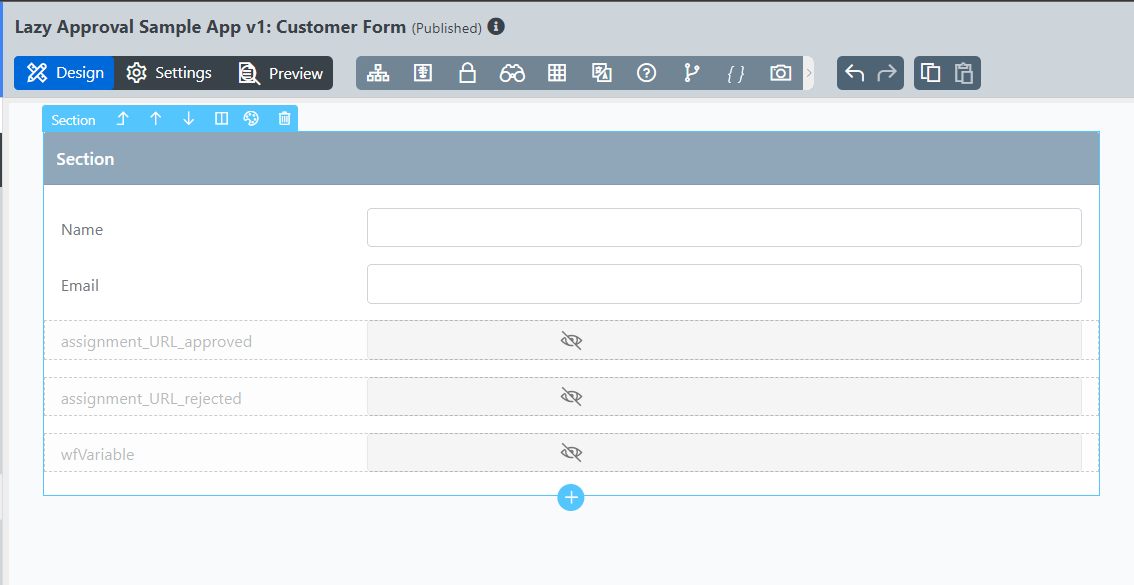Toggle visibility of wfVariable field
The height and width of the screenshot is (585, 1134).
coord(571,453)
